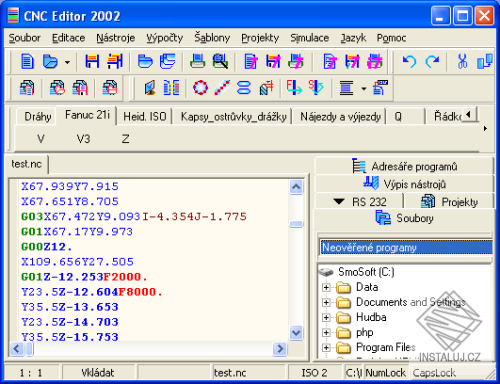This screenshot has width=500, height=384.
Task: Click the editor vertical scrollbar down arrow
Action: [x=296, y=333]
